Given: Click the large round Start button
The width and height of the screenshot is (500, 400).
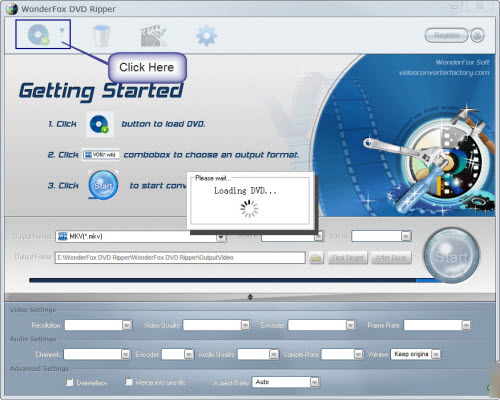Looking at the screenshot, I should [x=452, y=256].
